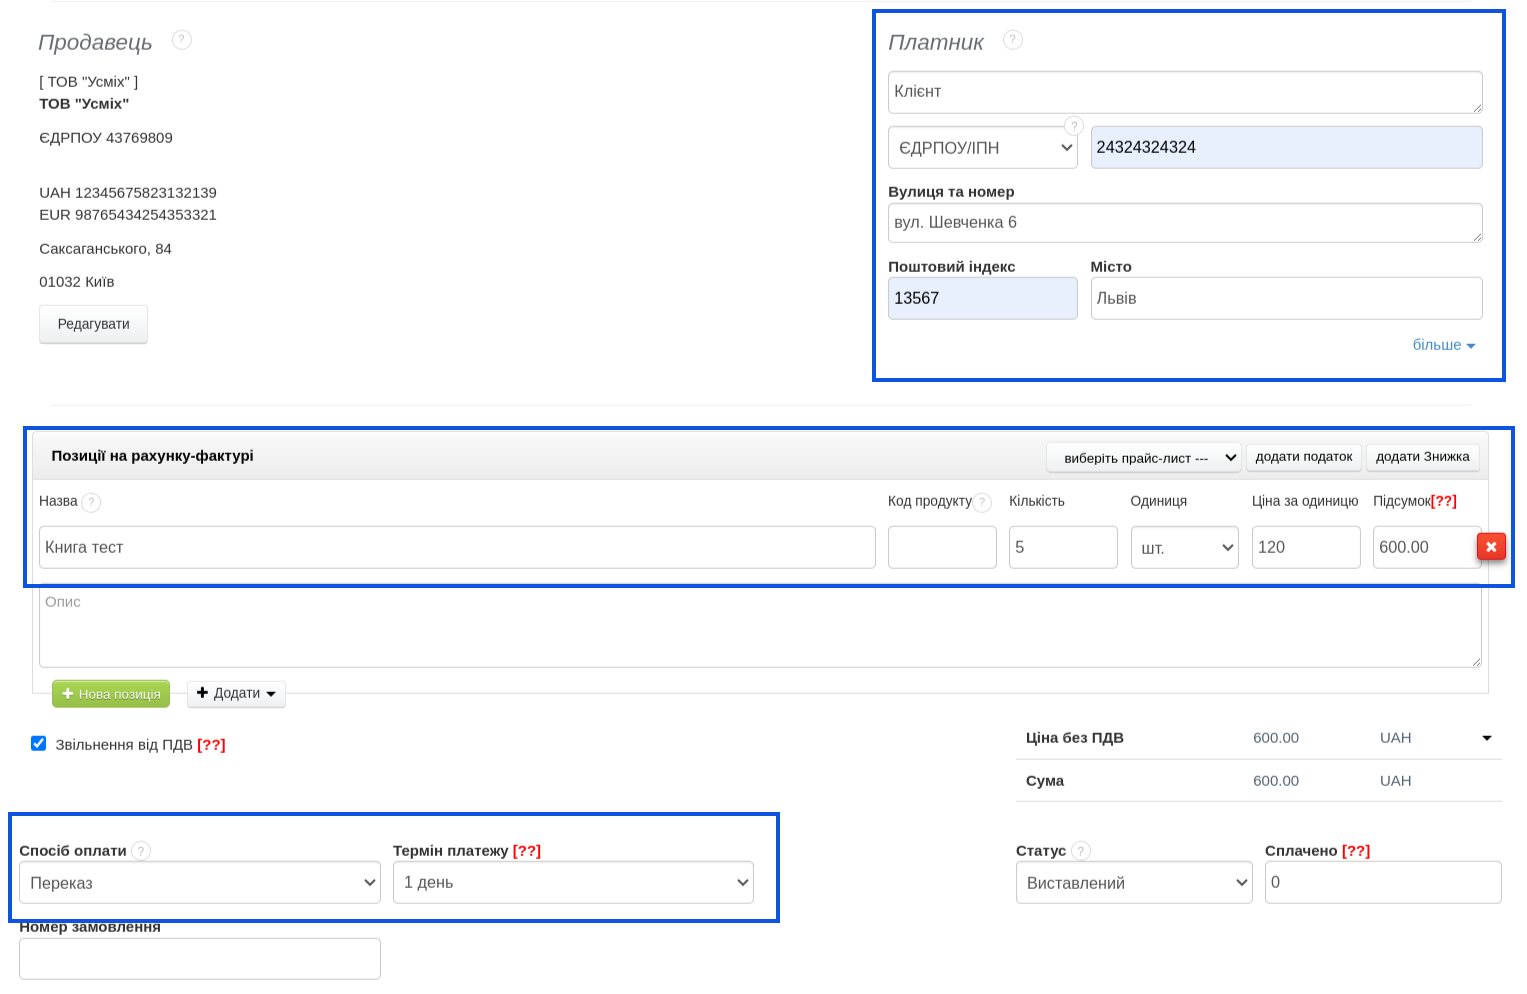Click the help icon next to Статус
1527x994 pixels.
click(x=1080, y=851)
